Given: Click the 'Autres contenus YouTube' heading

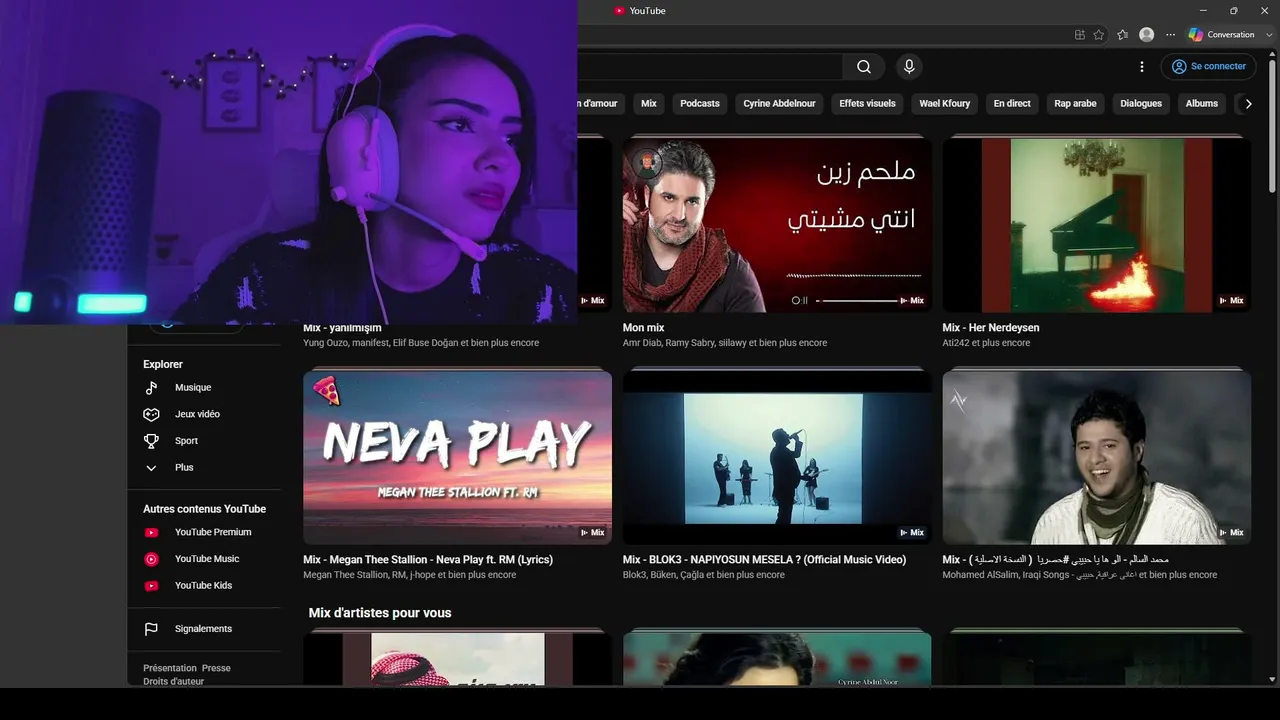Looking at the screenshot, I should coord(204,509).
